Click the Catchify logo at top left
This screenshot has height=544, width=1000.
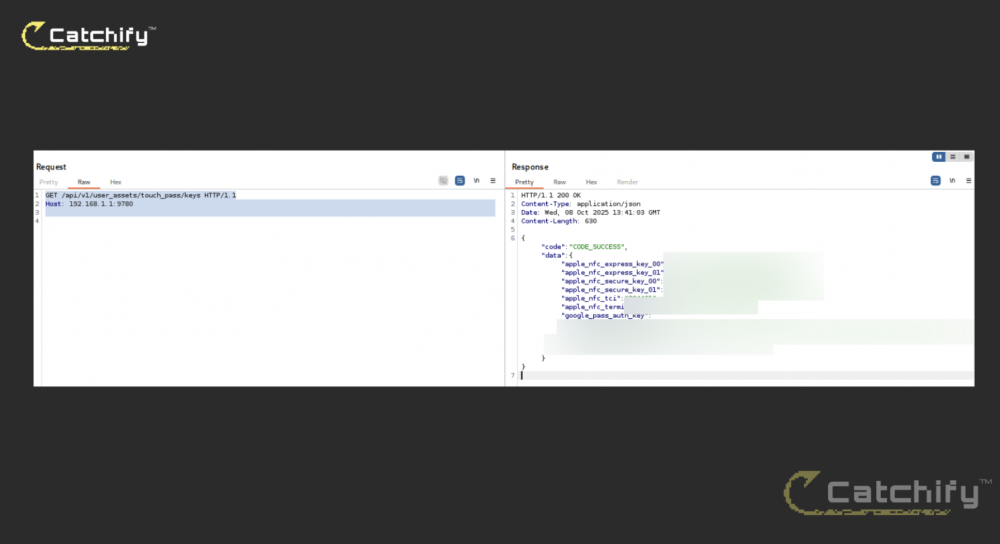pos(89,37)
